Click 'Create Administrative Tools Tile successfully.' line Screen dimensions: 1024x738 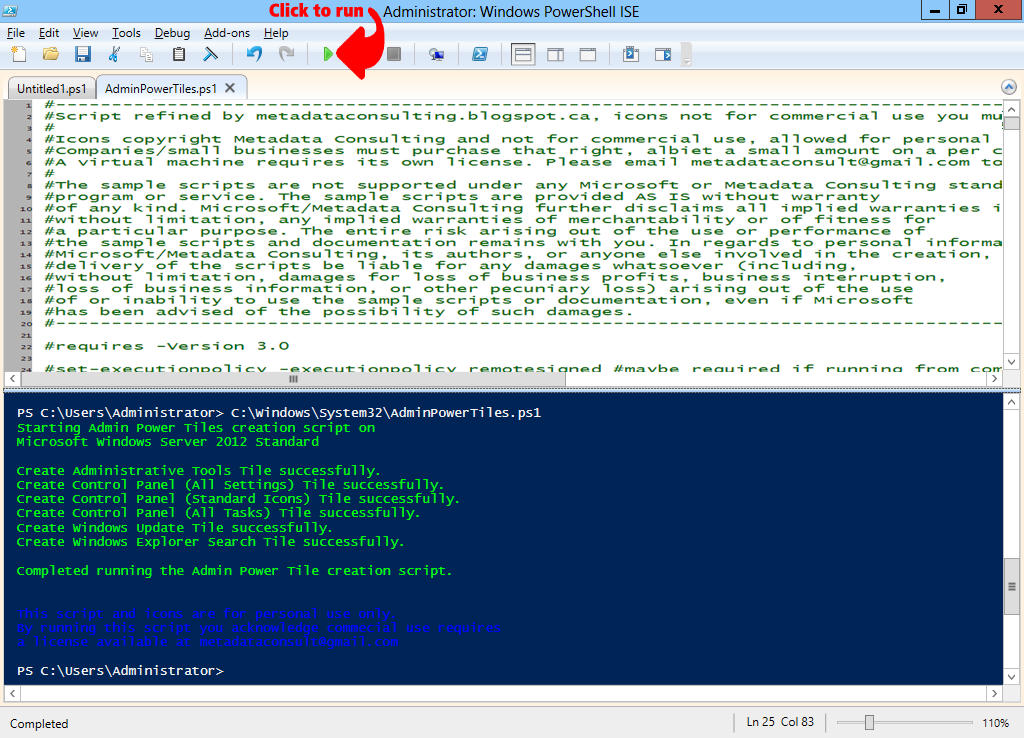[x=198, y=471]
